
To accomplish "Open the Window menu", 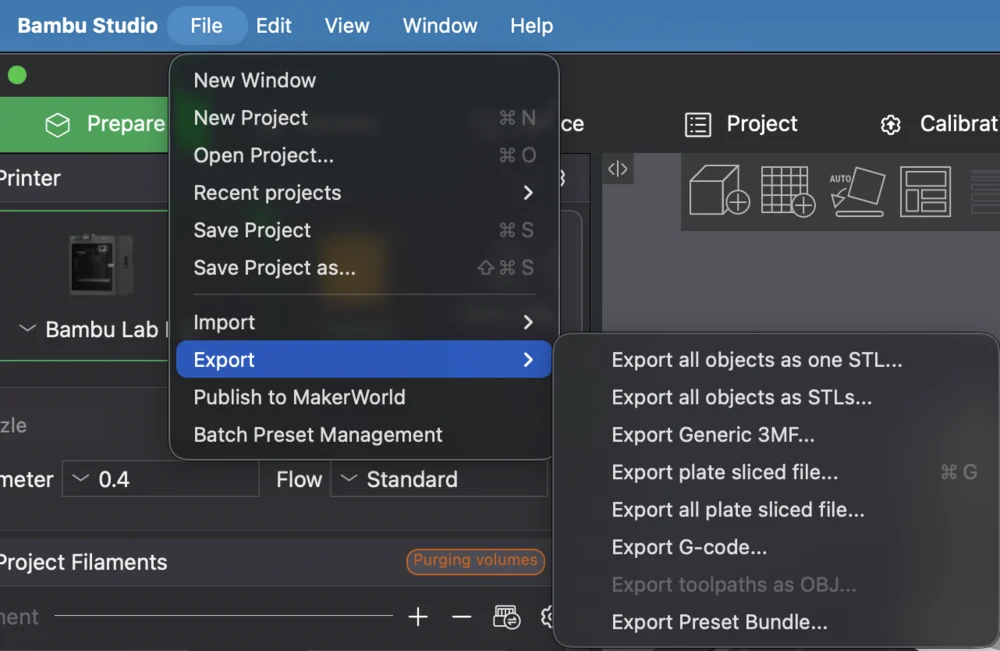I will tap(440, 26).
